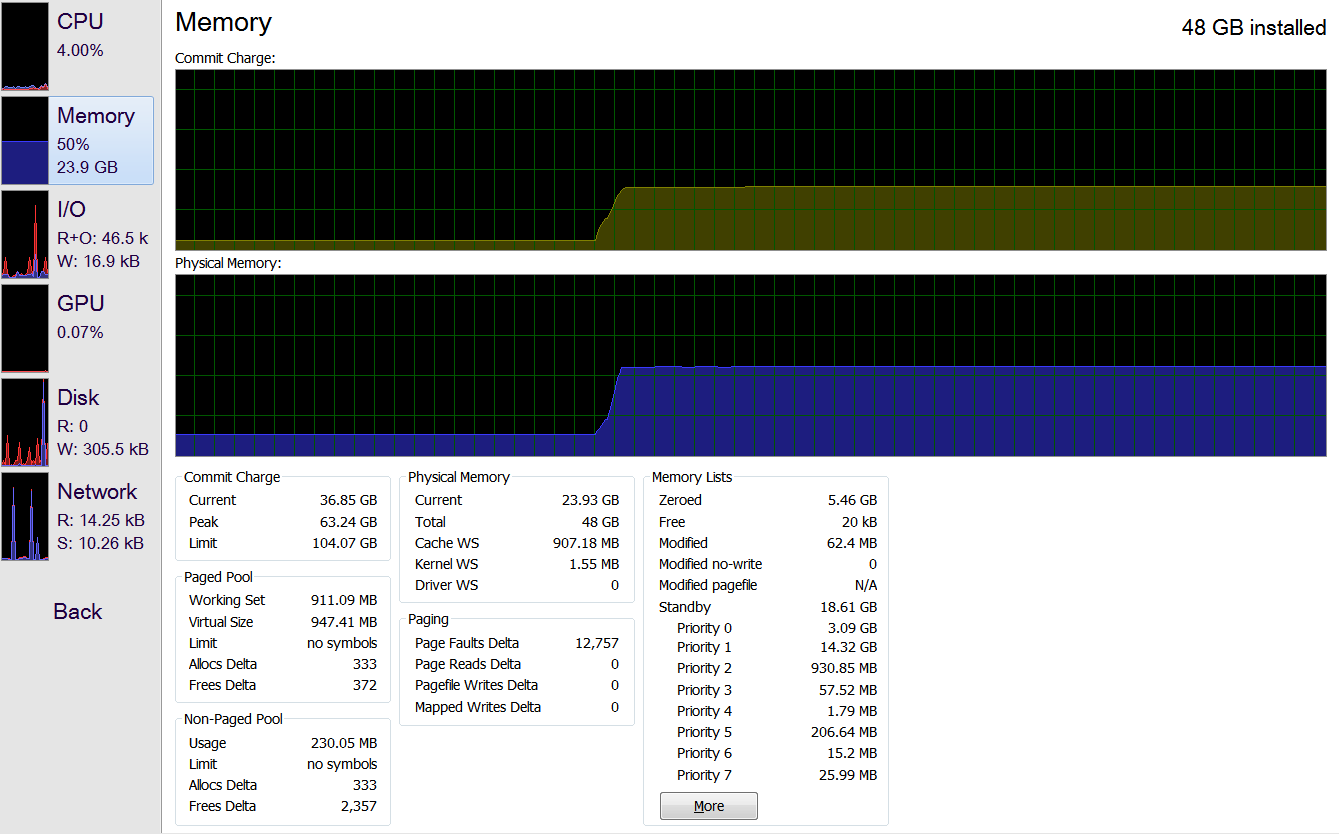Click the Commit Charge graph

click(750, 160)
